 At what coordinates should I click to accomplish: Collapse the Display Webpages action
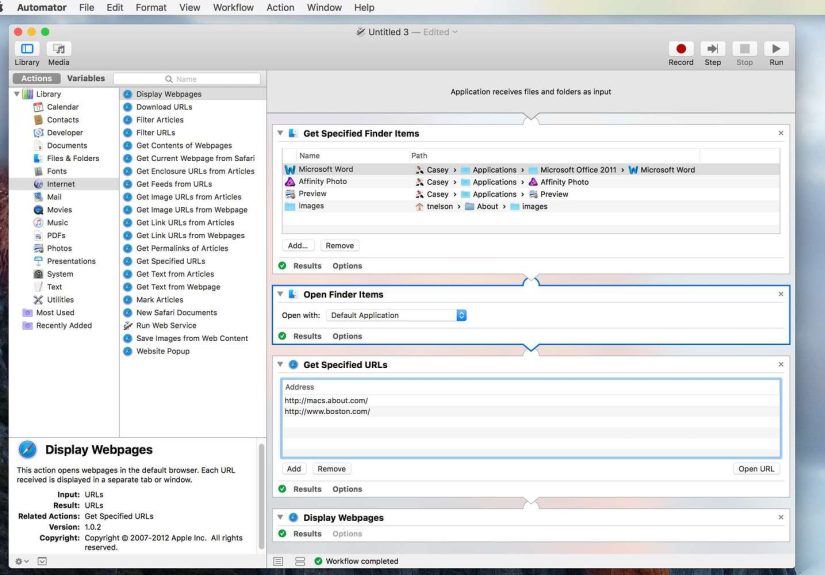coord(280,517)
